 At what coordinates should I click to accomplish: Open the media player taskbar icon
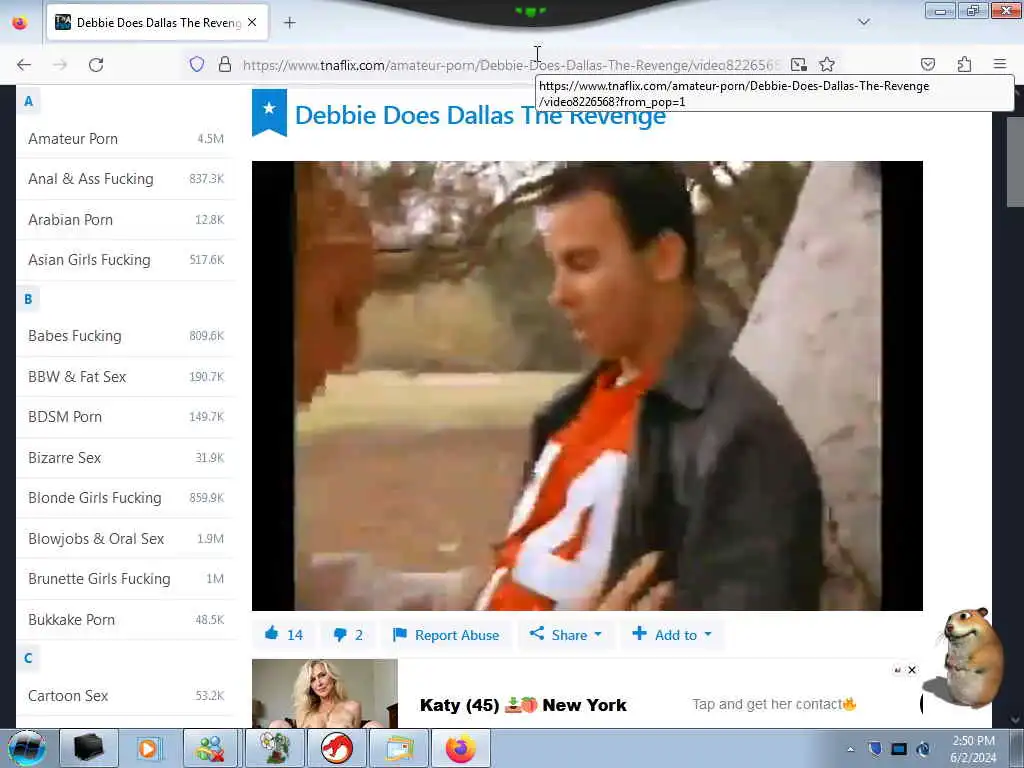click(150, 748)
